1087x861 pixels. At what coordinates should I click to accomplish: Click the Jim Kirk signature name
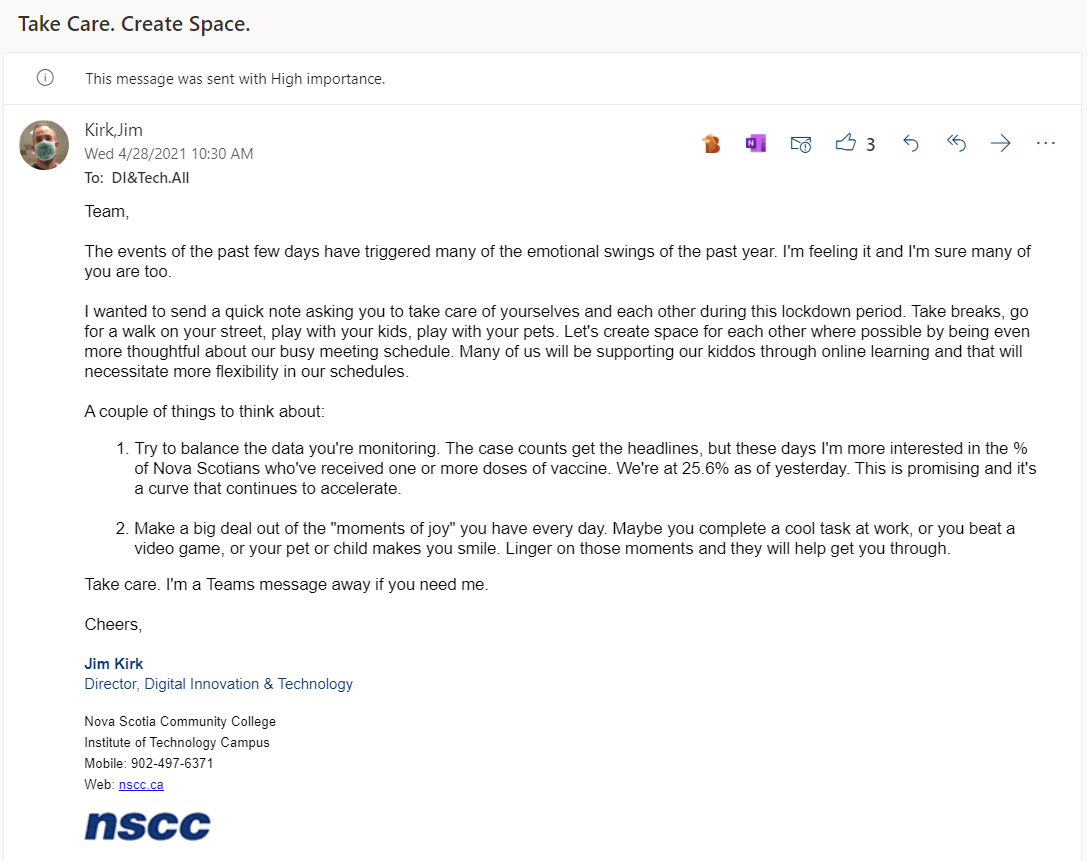(114, 664)
